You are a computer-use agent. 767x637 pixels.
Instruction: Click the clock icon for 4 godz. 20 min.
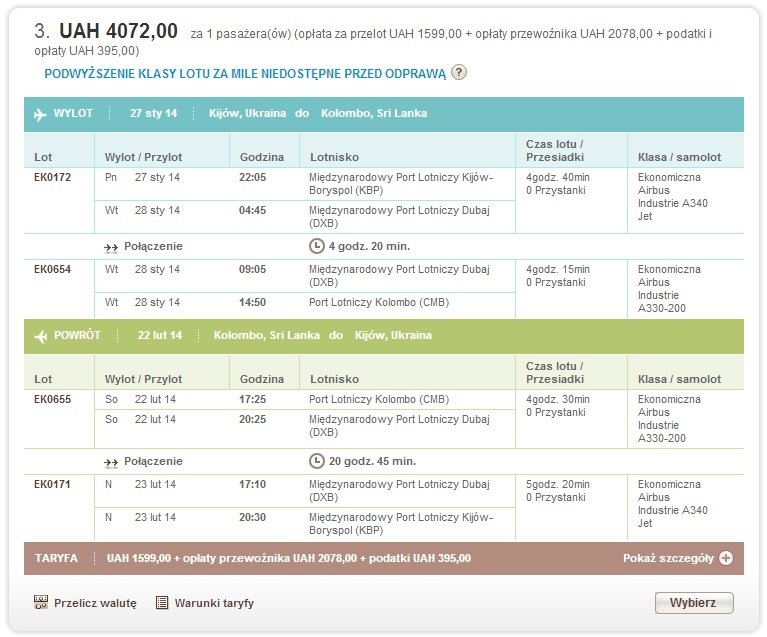pyautogui.click(x=317, y=246)
